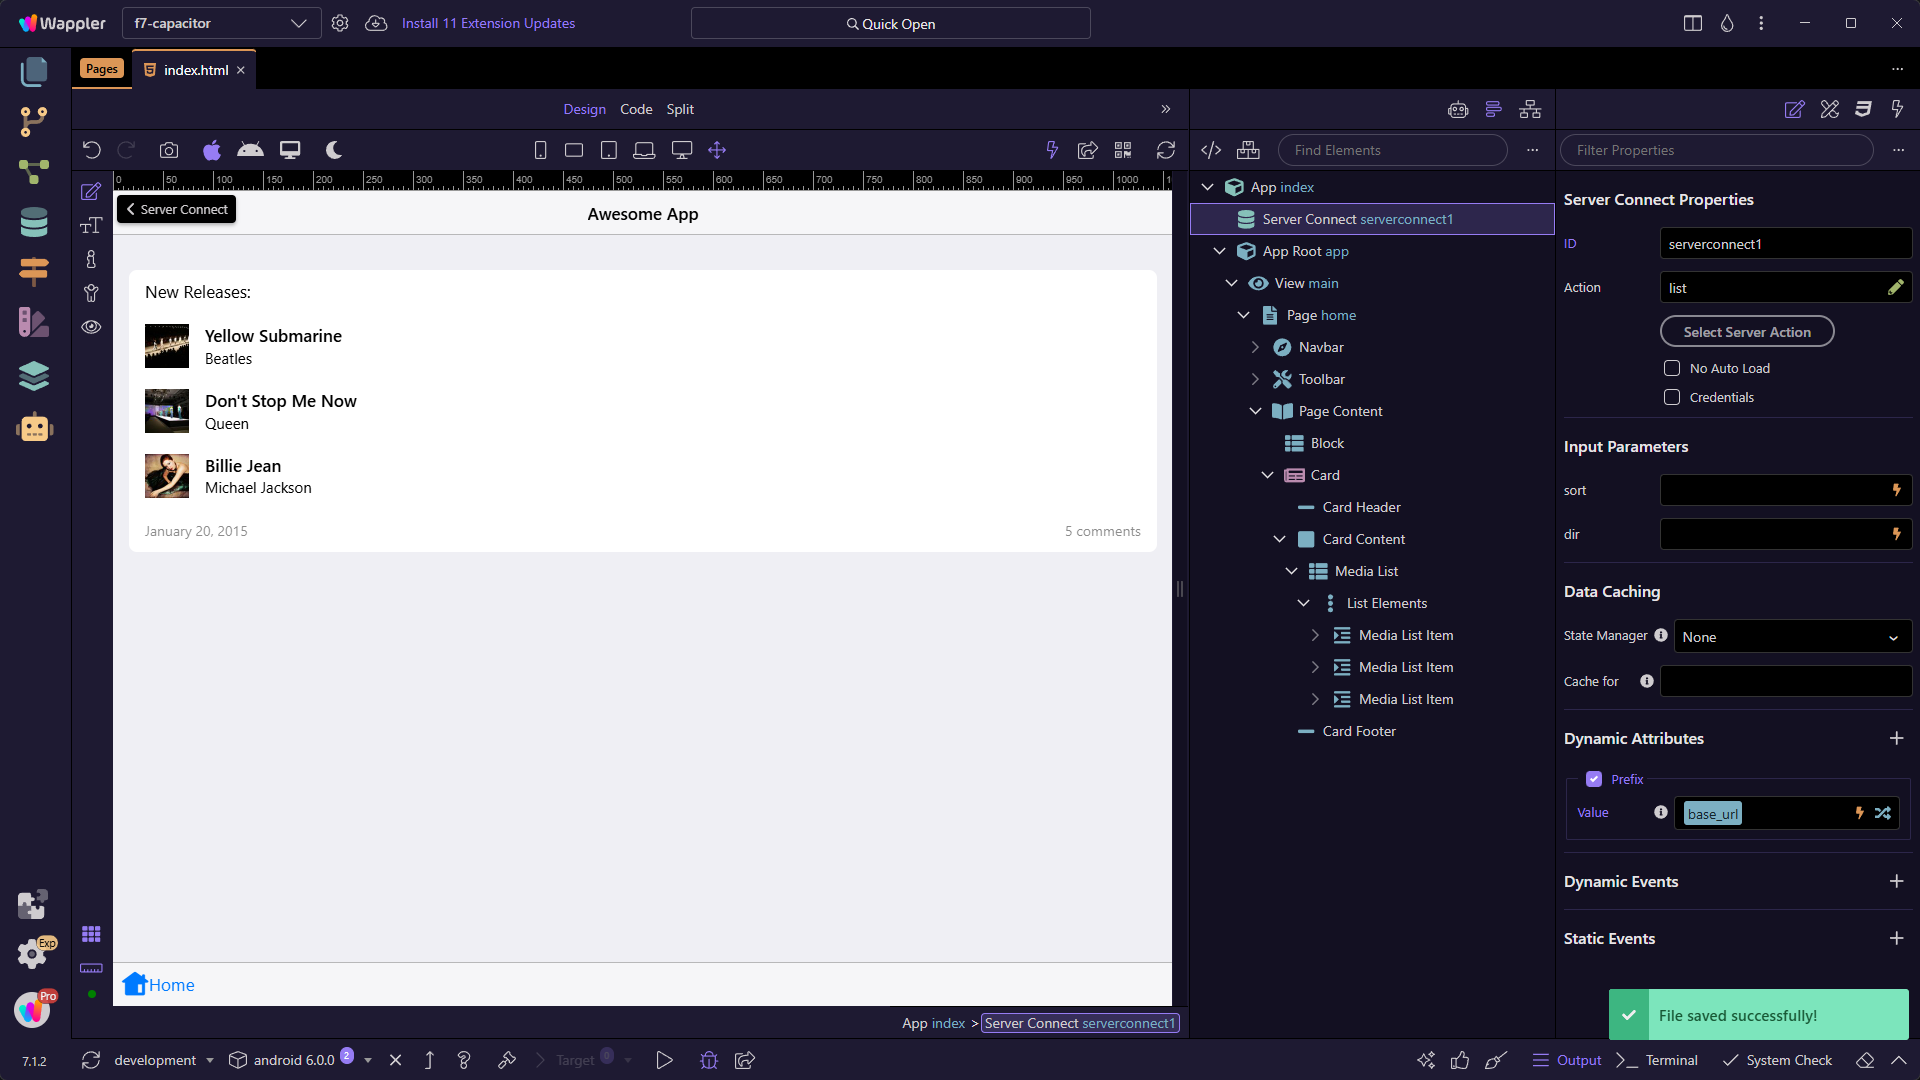Collapse the Card Content tree node

click(1279, 539)
